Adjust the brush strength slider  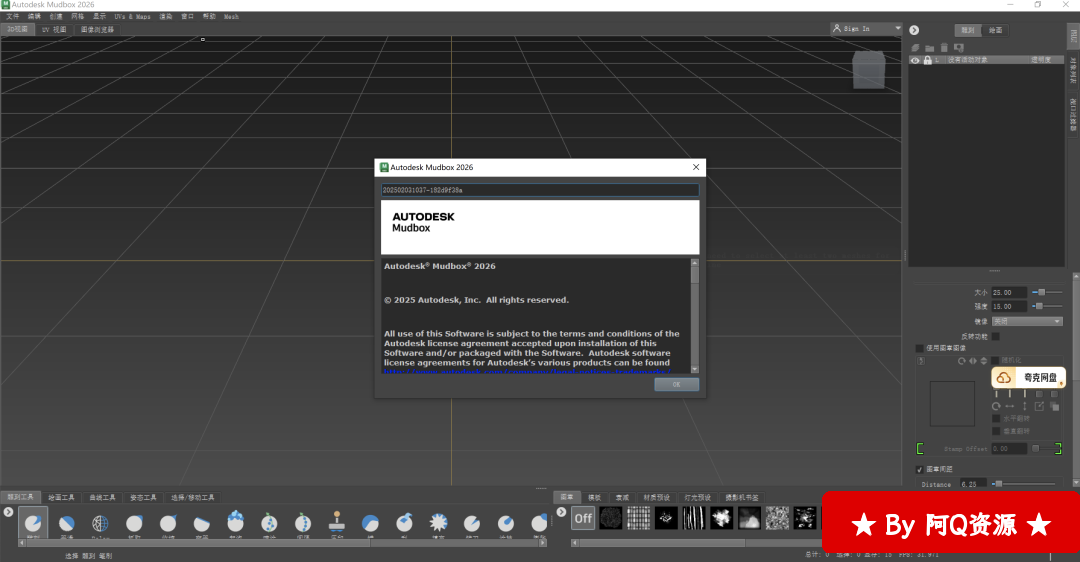click(x=1047, y=306)
